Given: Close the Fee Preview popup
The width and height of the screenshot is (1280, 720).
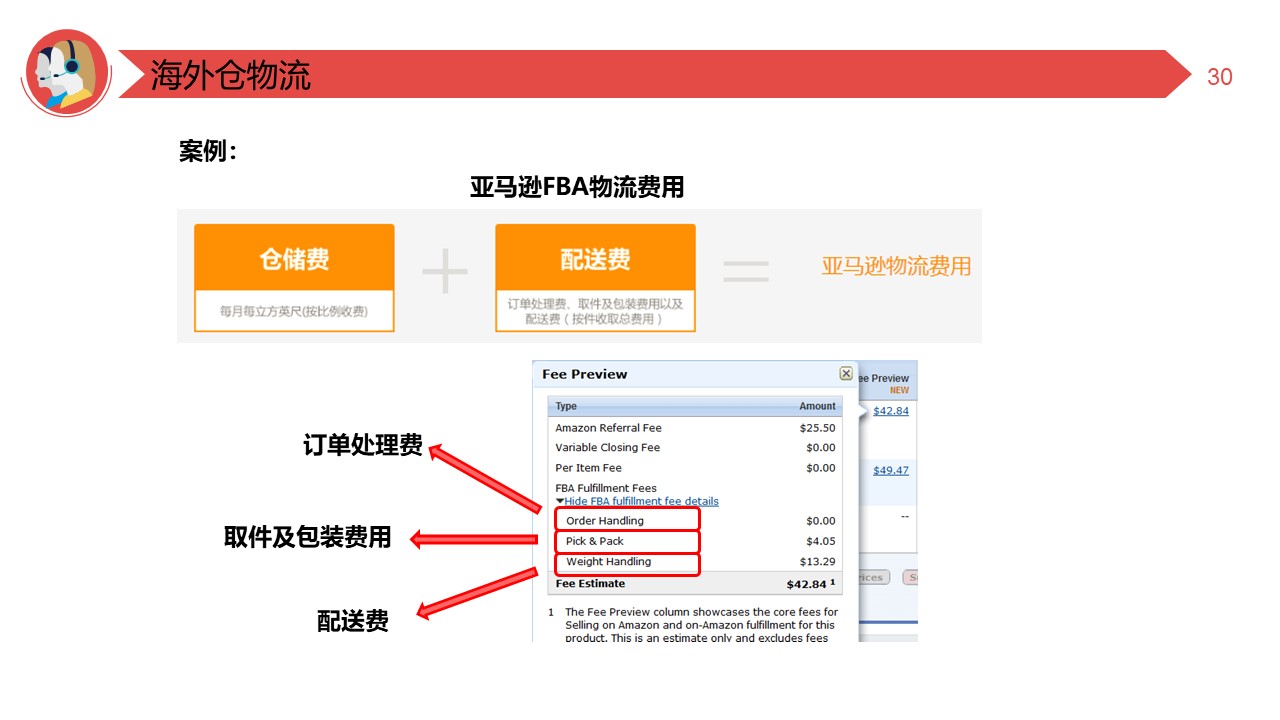Looking at the screenshot, I should [846, 374].
